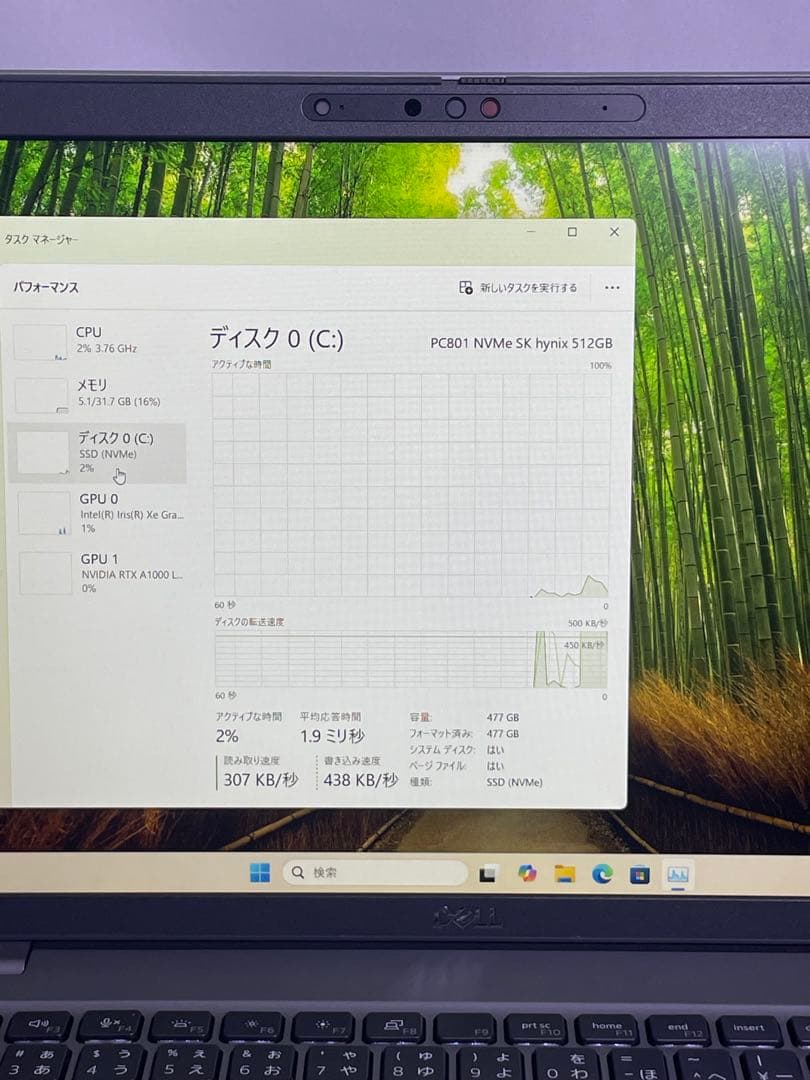Switch to the パフォーマンス tab
Screen dimensions: 810x1080
point(45,287)
